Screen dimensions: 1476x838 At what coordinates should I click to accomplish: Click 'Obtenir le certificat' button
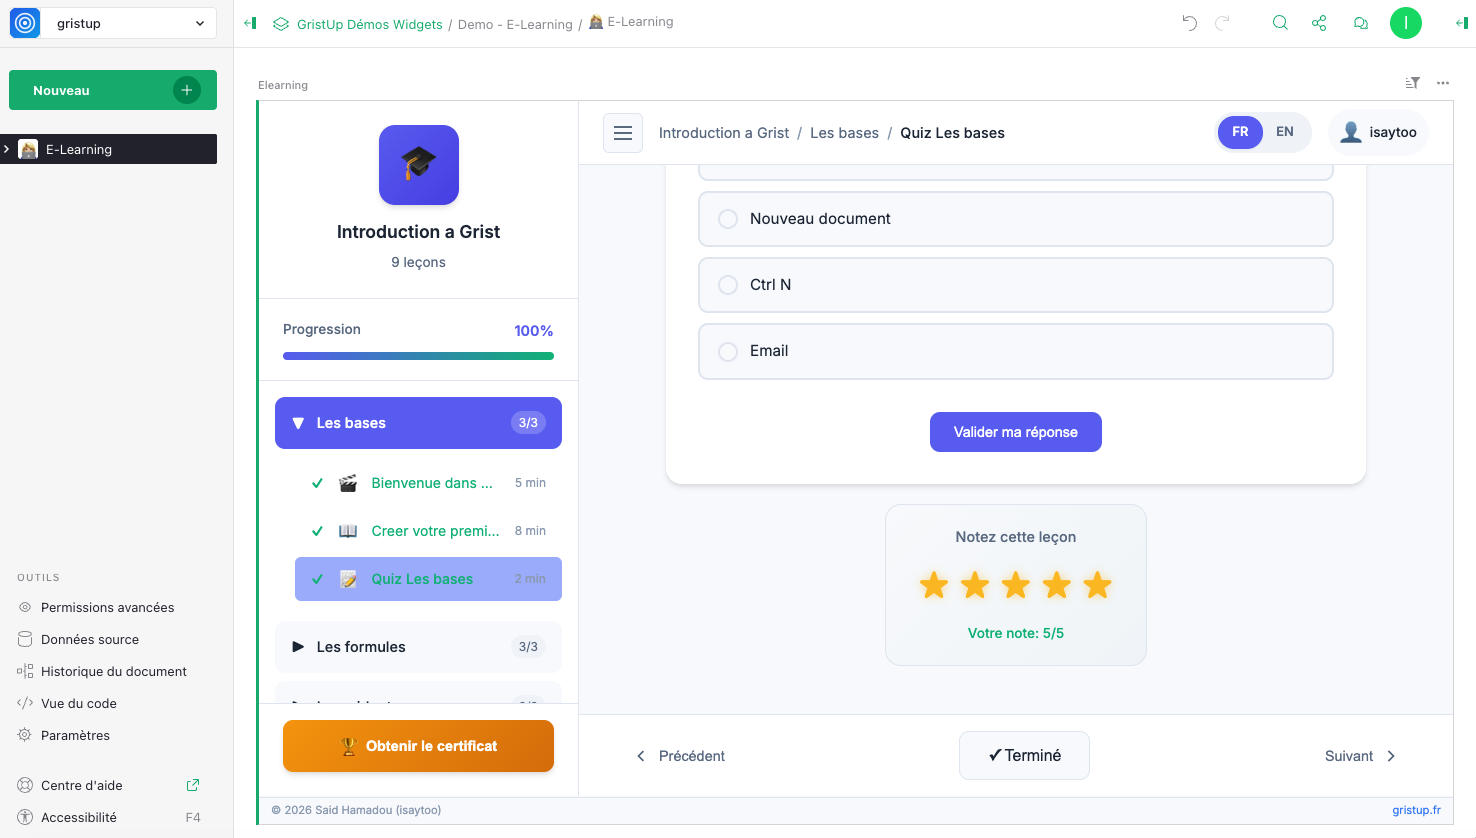[418, 746]
